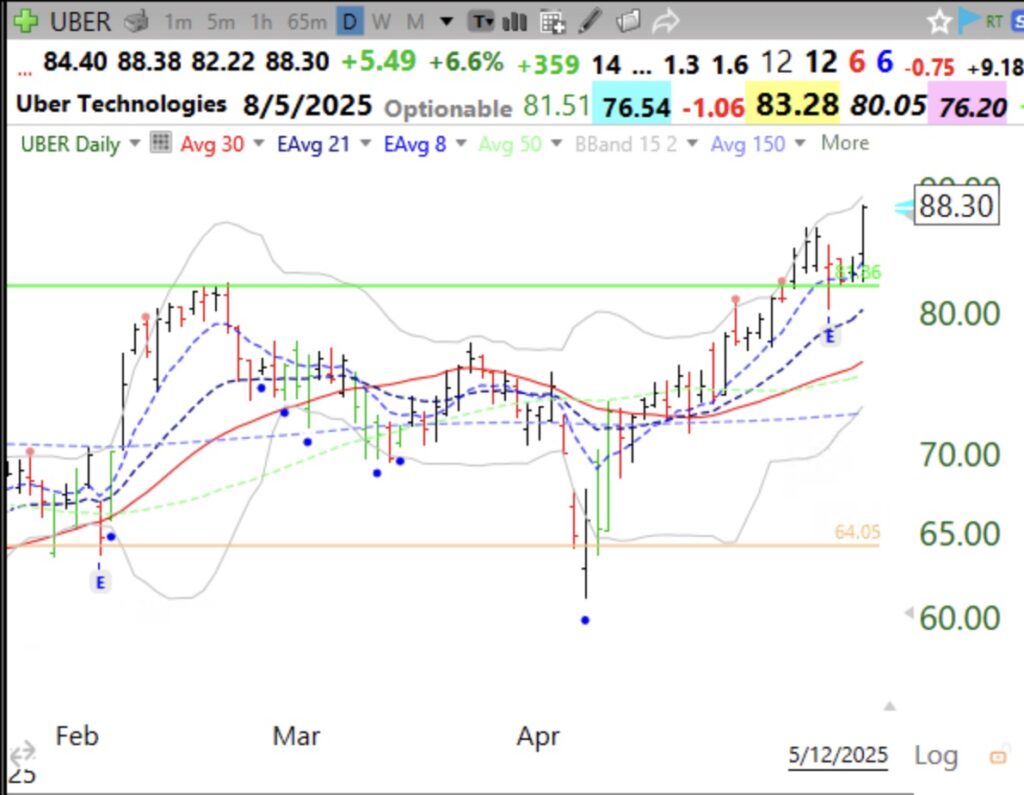Click the share chart arrow icon
This screenshot has height=795, width=1024.
click(665, 21)
